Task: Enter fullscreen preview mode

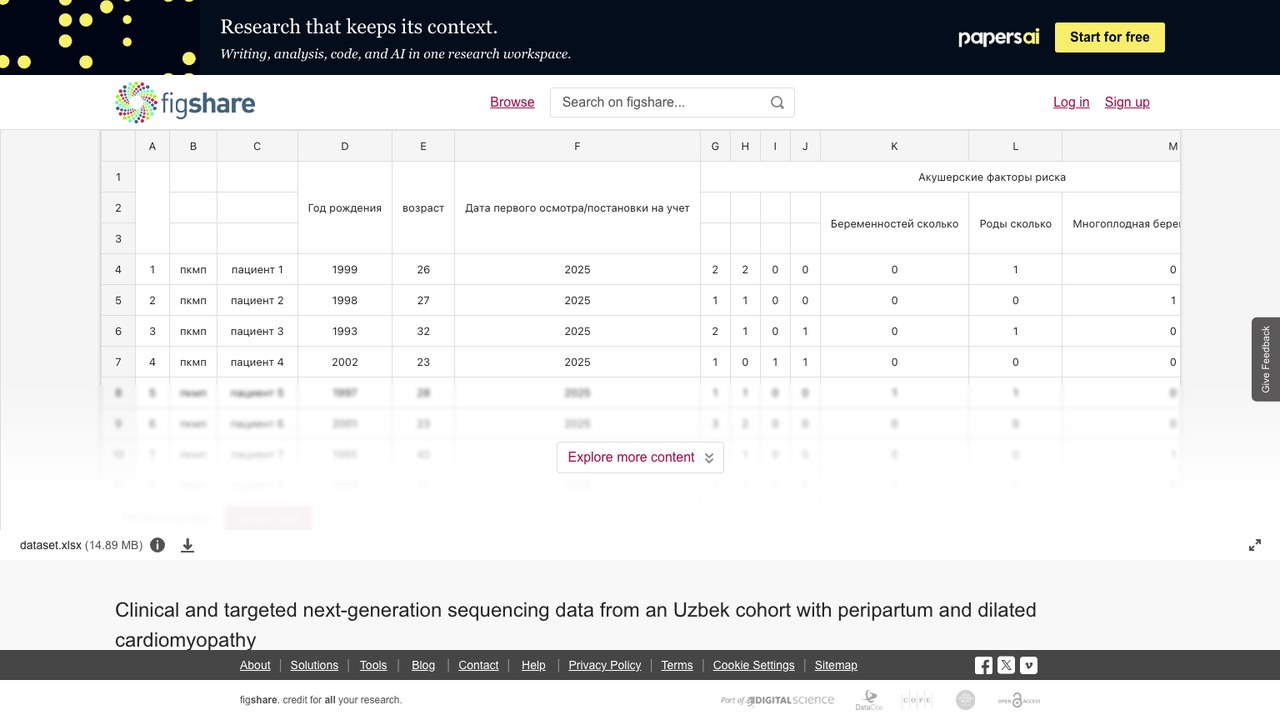Action: [1255, 545]
